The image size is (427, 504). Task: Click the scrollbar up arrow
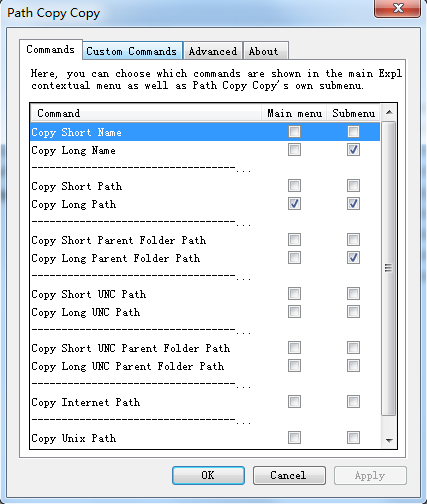[389, 112]
